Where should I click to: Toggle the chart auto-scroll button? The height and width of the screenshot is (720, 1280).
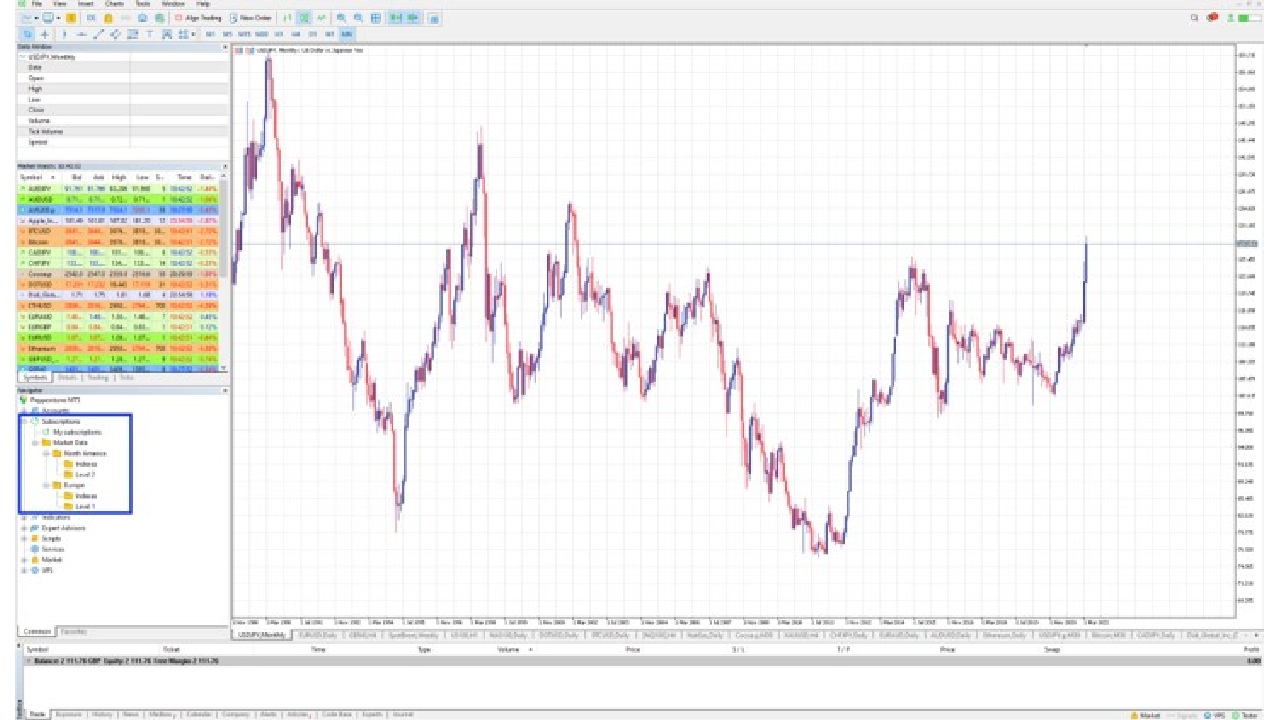396,18
